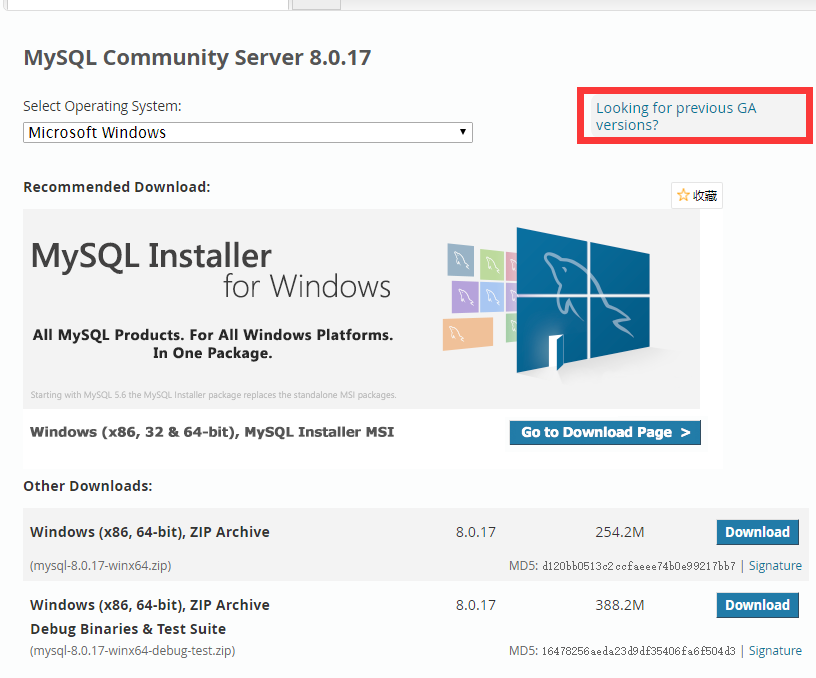Open Signature for mysql-8.0.17-winx64.zip

click(775, 565)
